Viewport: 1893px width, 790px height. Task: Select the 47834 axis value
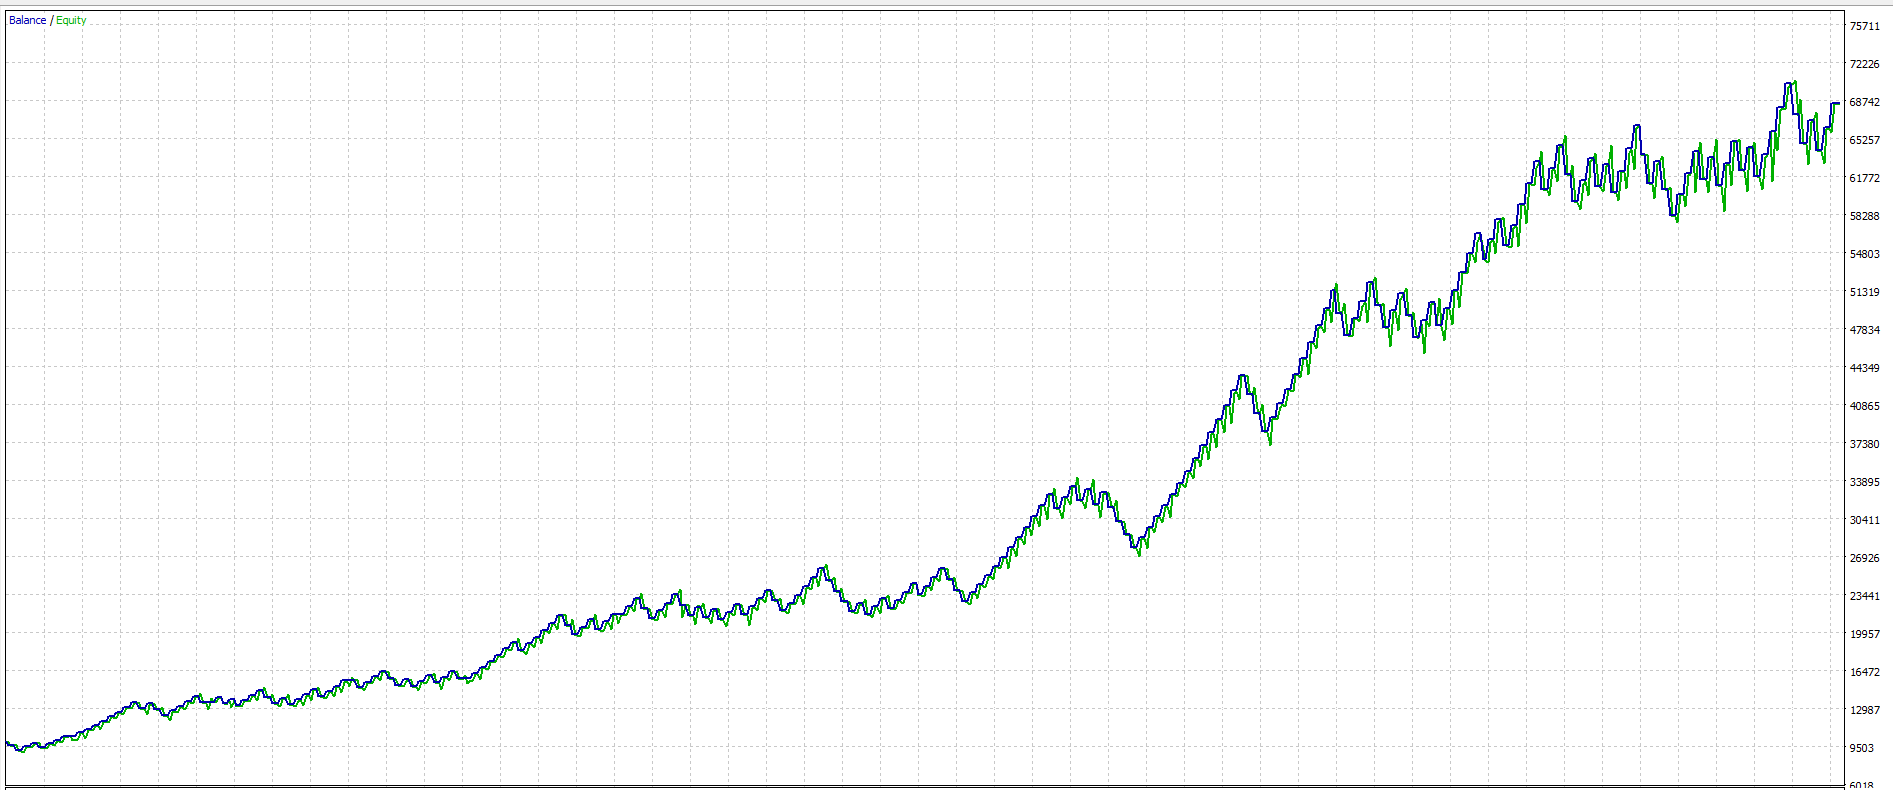(1864, 330)
